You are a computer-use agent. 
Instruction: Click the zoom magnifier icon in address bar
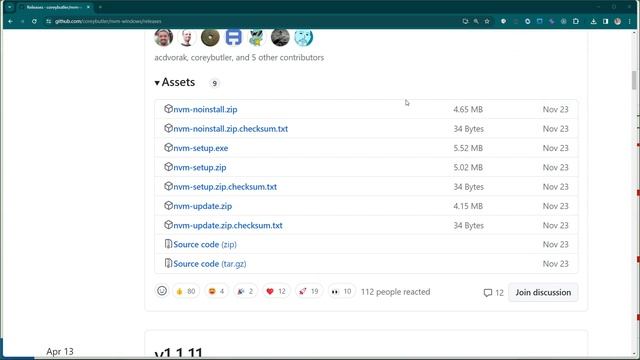pos(476,21)
